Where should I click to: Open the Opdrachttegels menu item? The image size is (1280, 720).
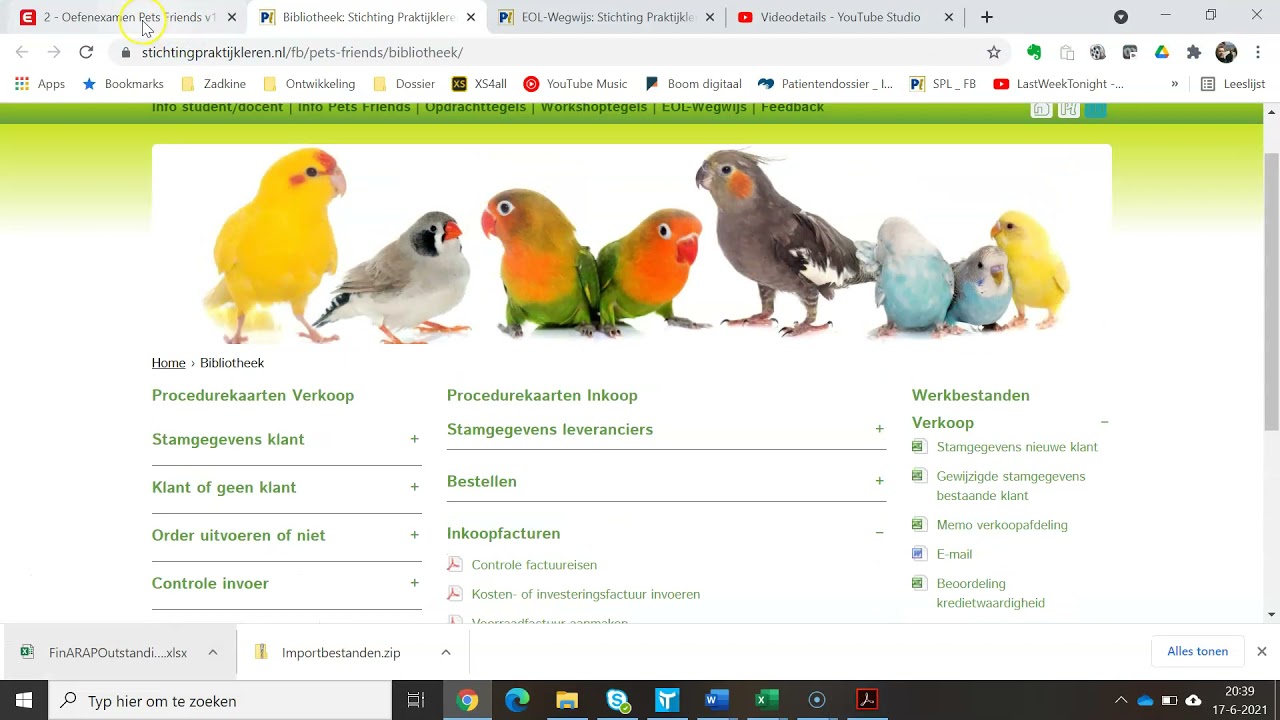(475, 107)
